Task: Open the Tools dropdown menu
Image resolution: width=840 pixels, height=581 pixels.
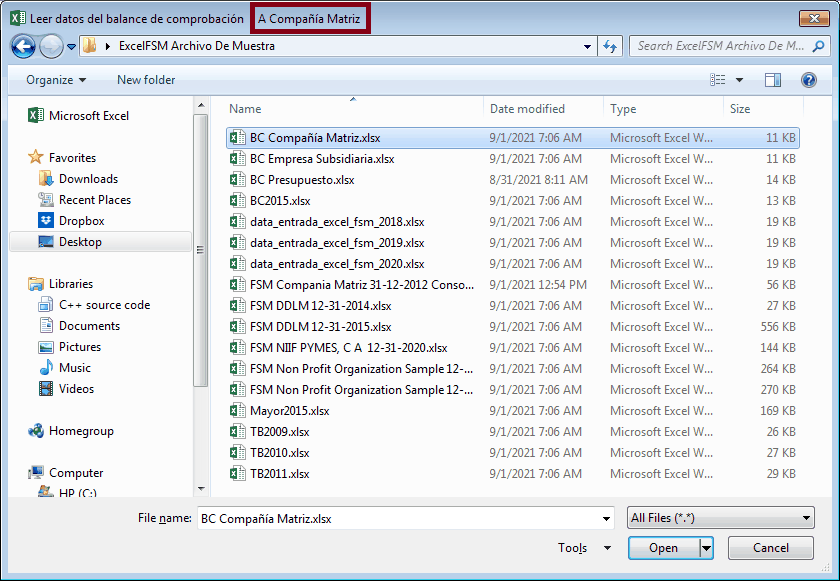Action: pos(584,548)
